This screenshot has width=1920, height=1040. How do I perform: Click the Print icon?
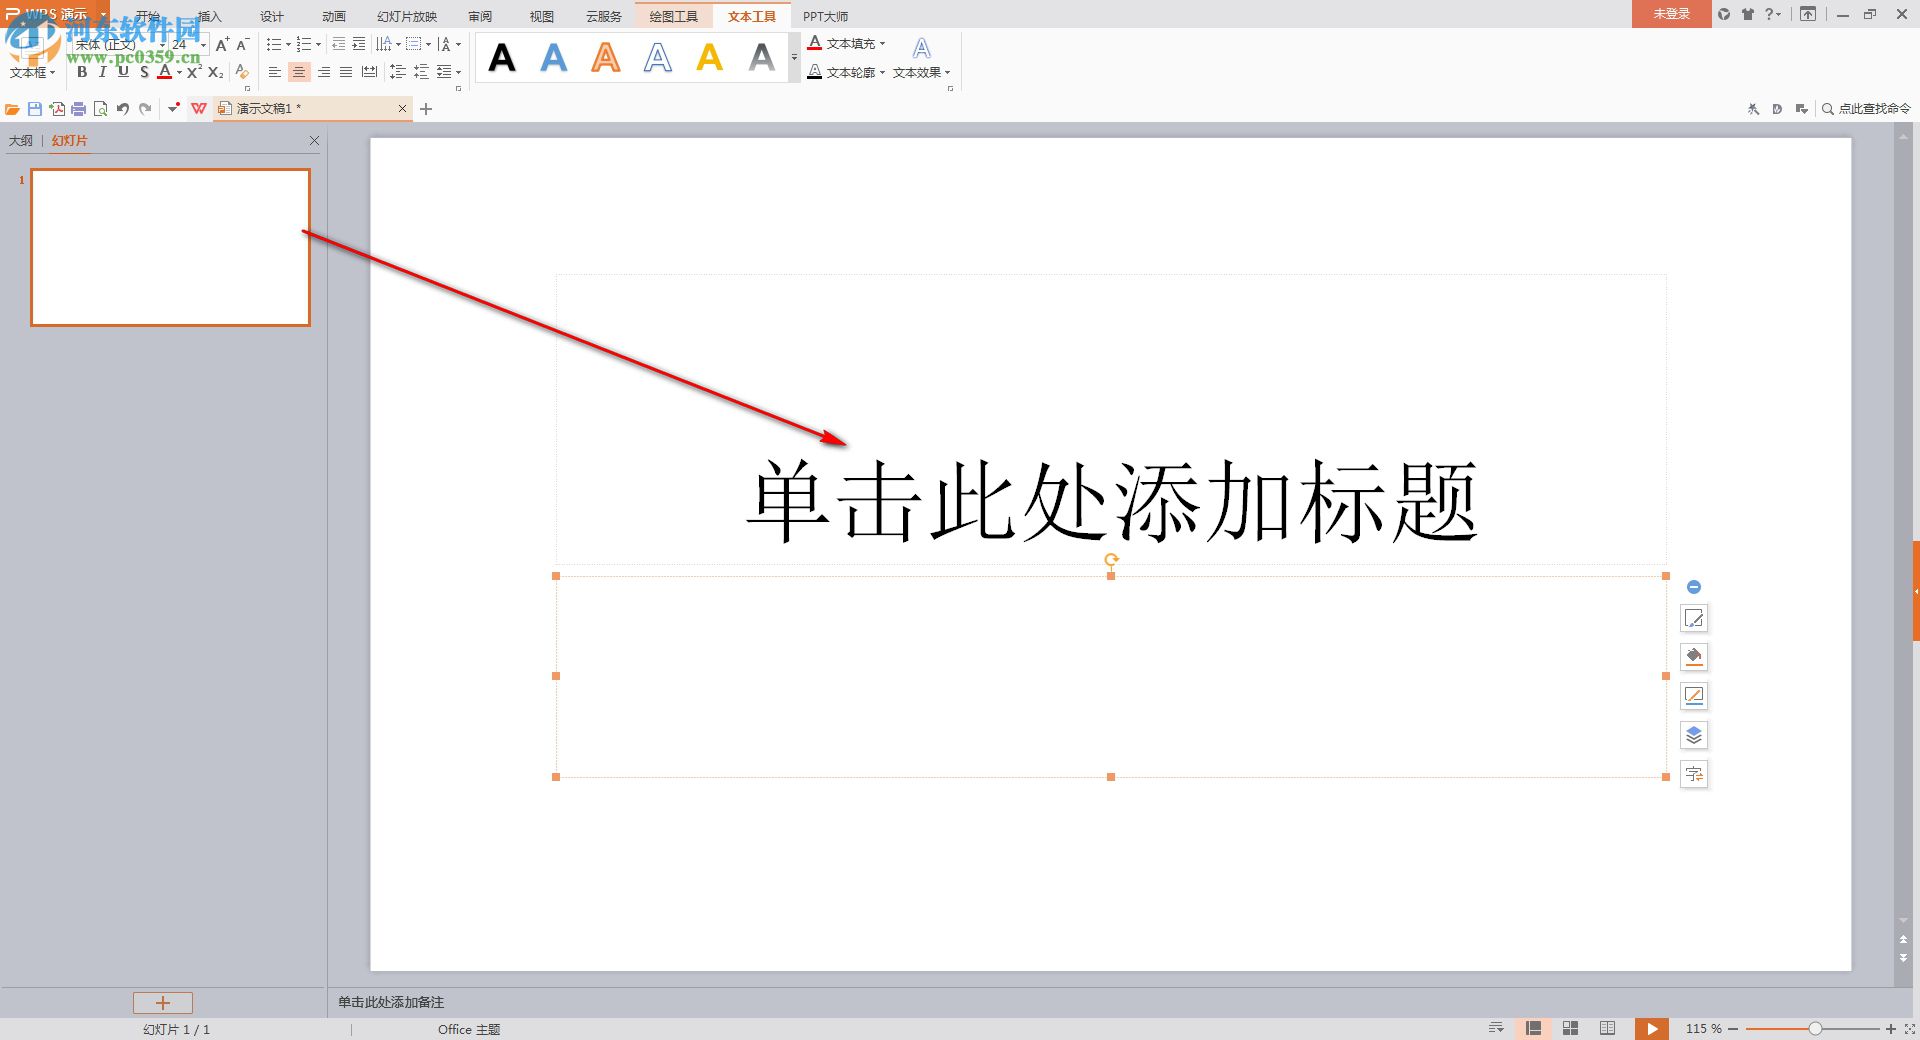tap(79, 108)
